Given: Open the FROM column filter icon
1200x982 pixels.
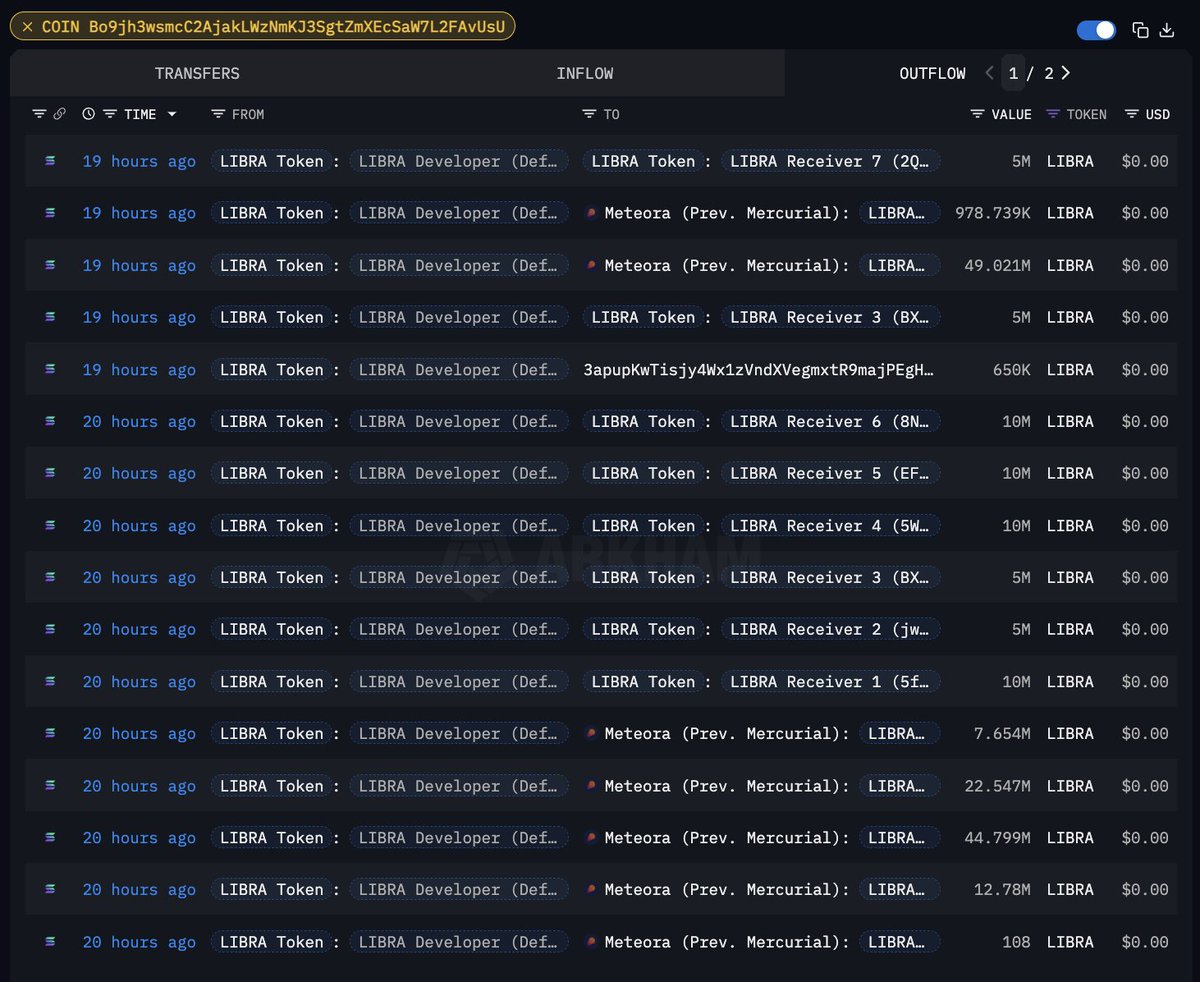Looking at the screenshot, I should pyautogui.click(x=218, y=114).
